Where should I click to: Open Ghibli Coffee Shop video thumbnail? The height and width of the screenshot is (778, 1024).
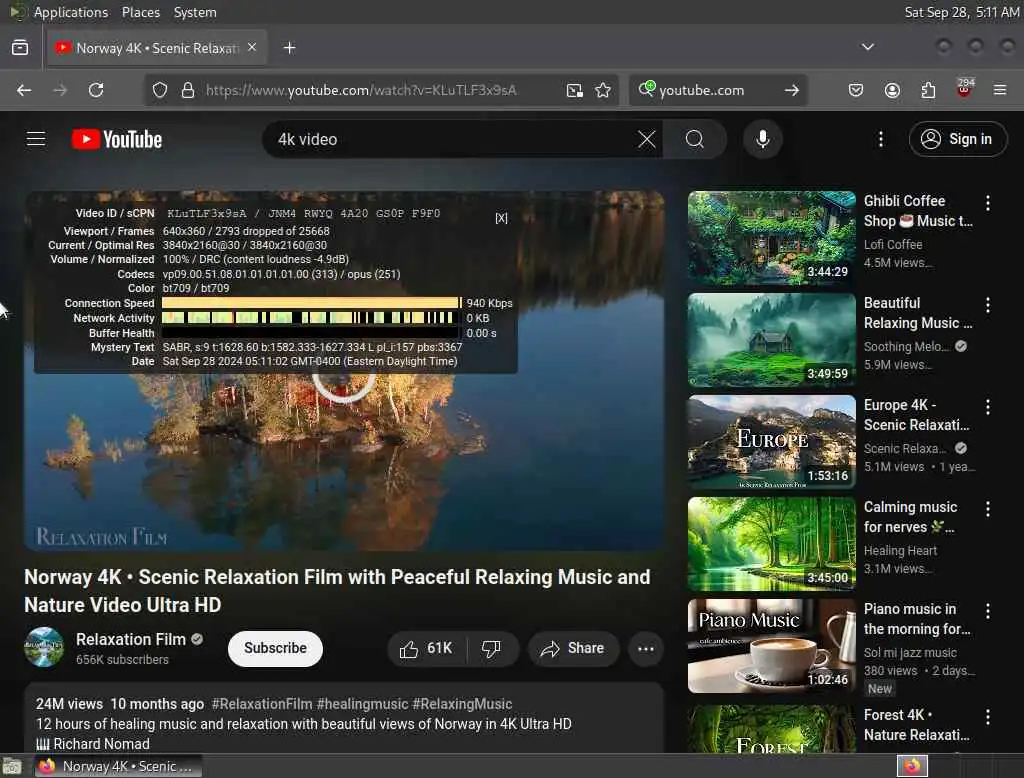pos(771,238)
